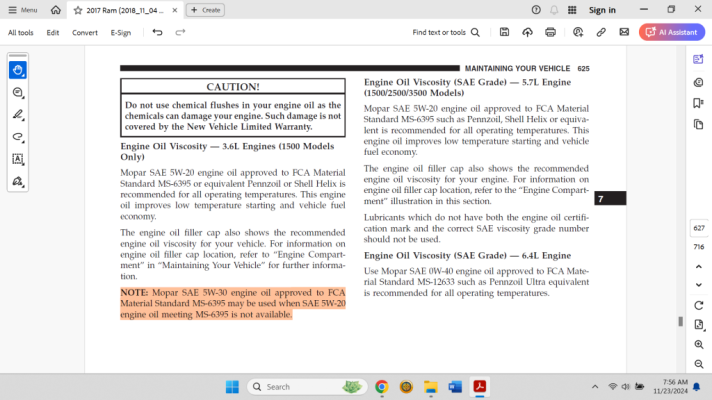The width and height of the screenshot is (712, 400).
Task: Click the vertical scrollbar thumb
Action: point(680,321)
